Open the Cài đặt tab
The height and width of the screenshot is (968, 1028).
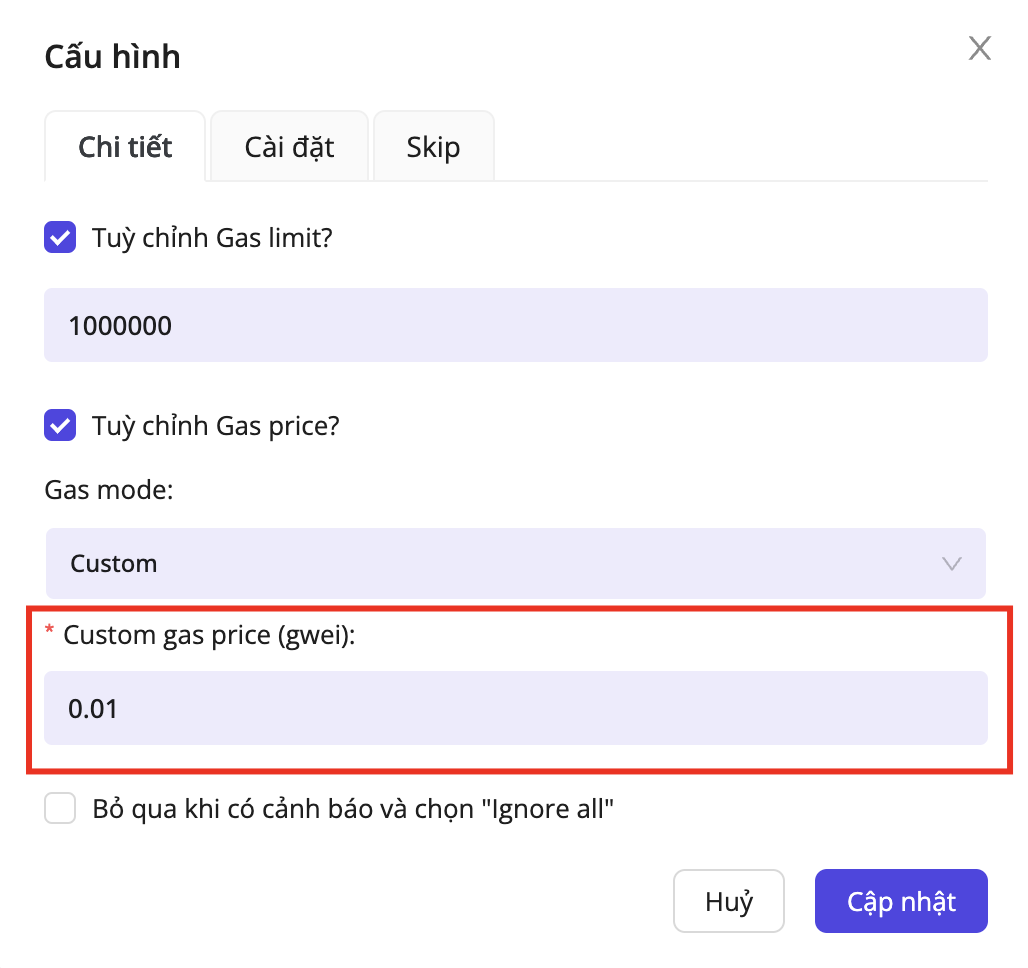(x=289, y=147)
